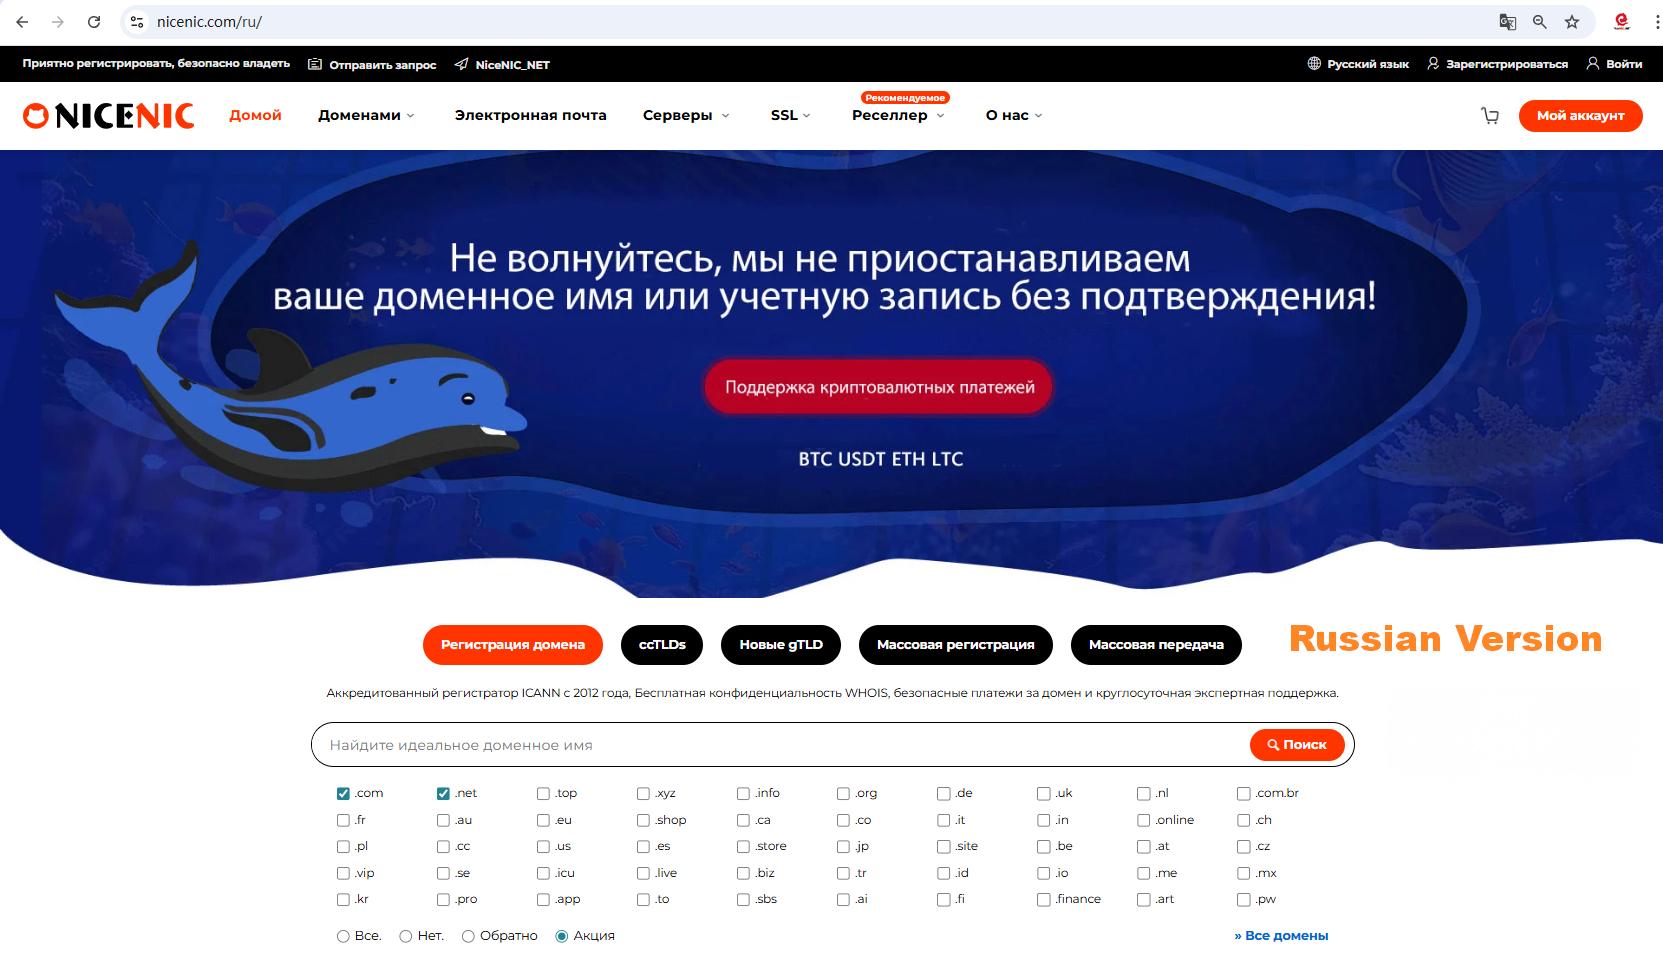Click the star icon to bookmark the page

tap(1573, 20)
